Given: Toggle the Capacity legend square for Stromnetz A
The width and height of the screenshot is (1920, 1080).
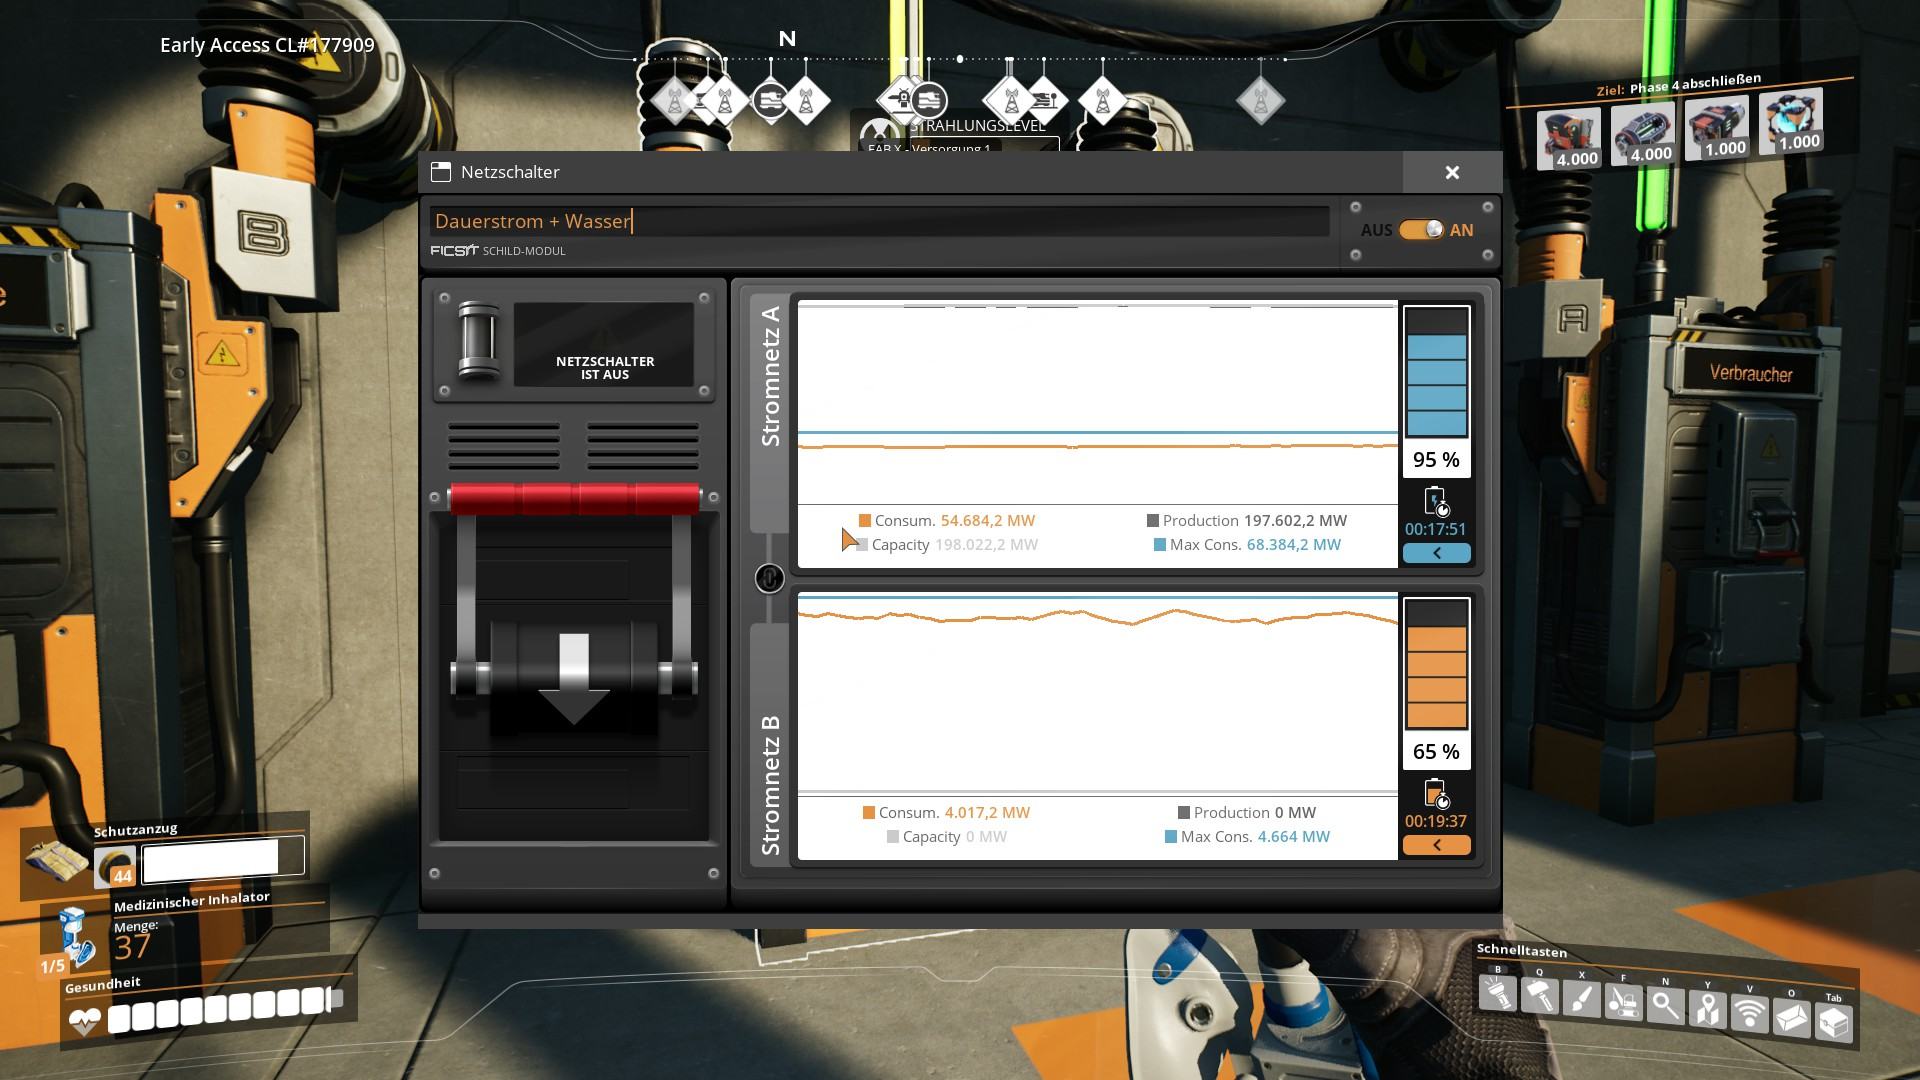Looking at the screenshot, I should click(x=862, y=545).
